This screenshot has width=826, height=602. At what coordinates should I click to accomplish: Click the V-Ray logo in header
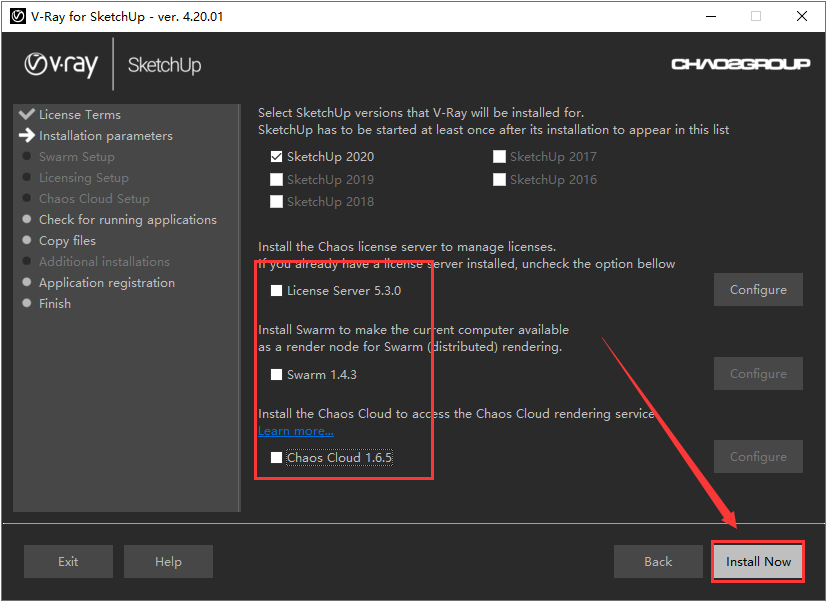tap(61, 65)
